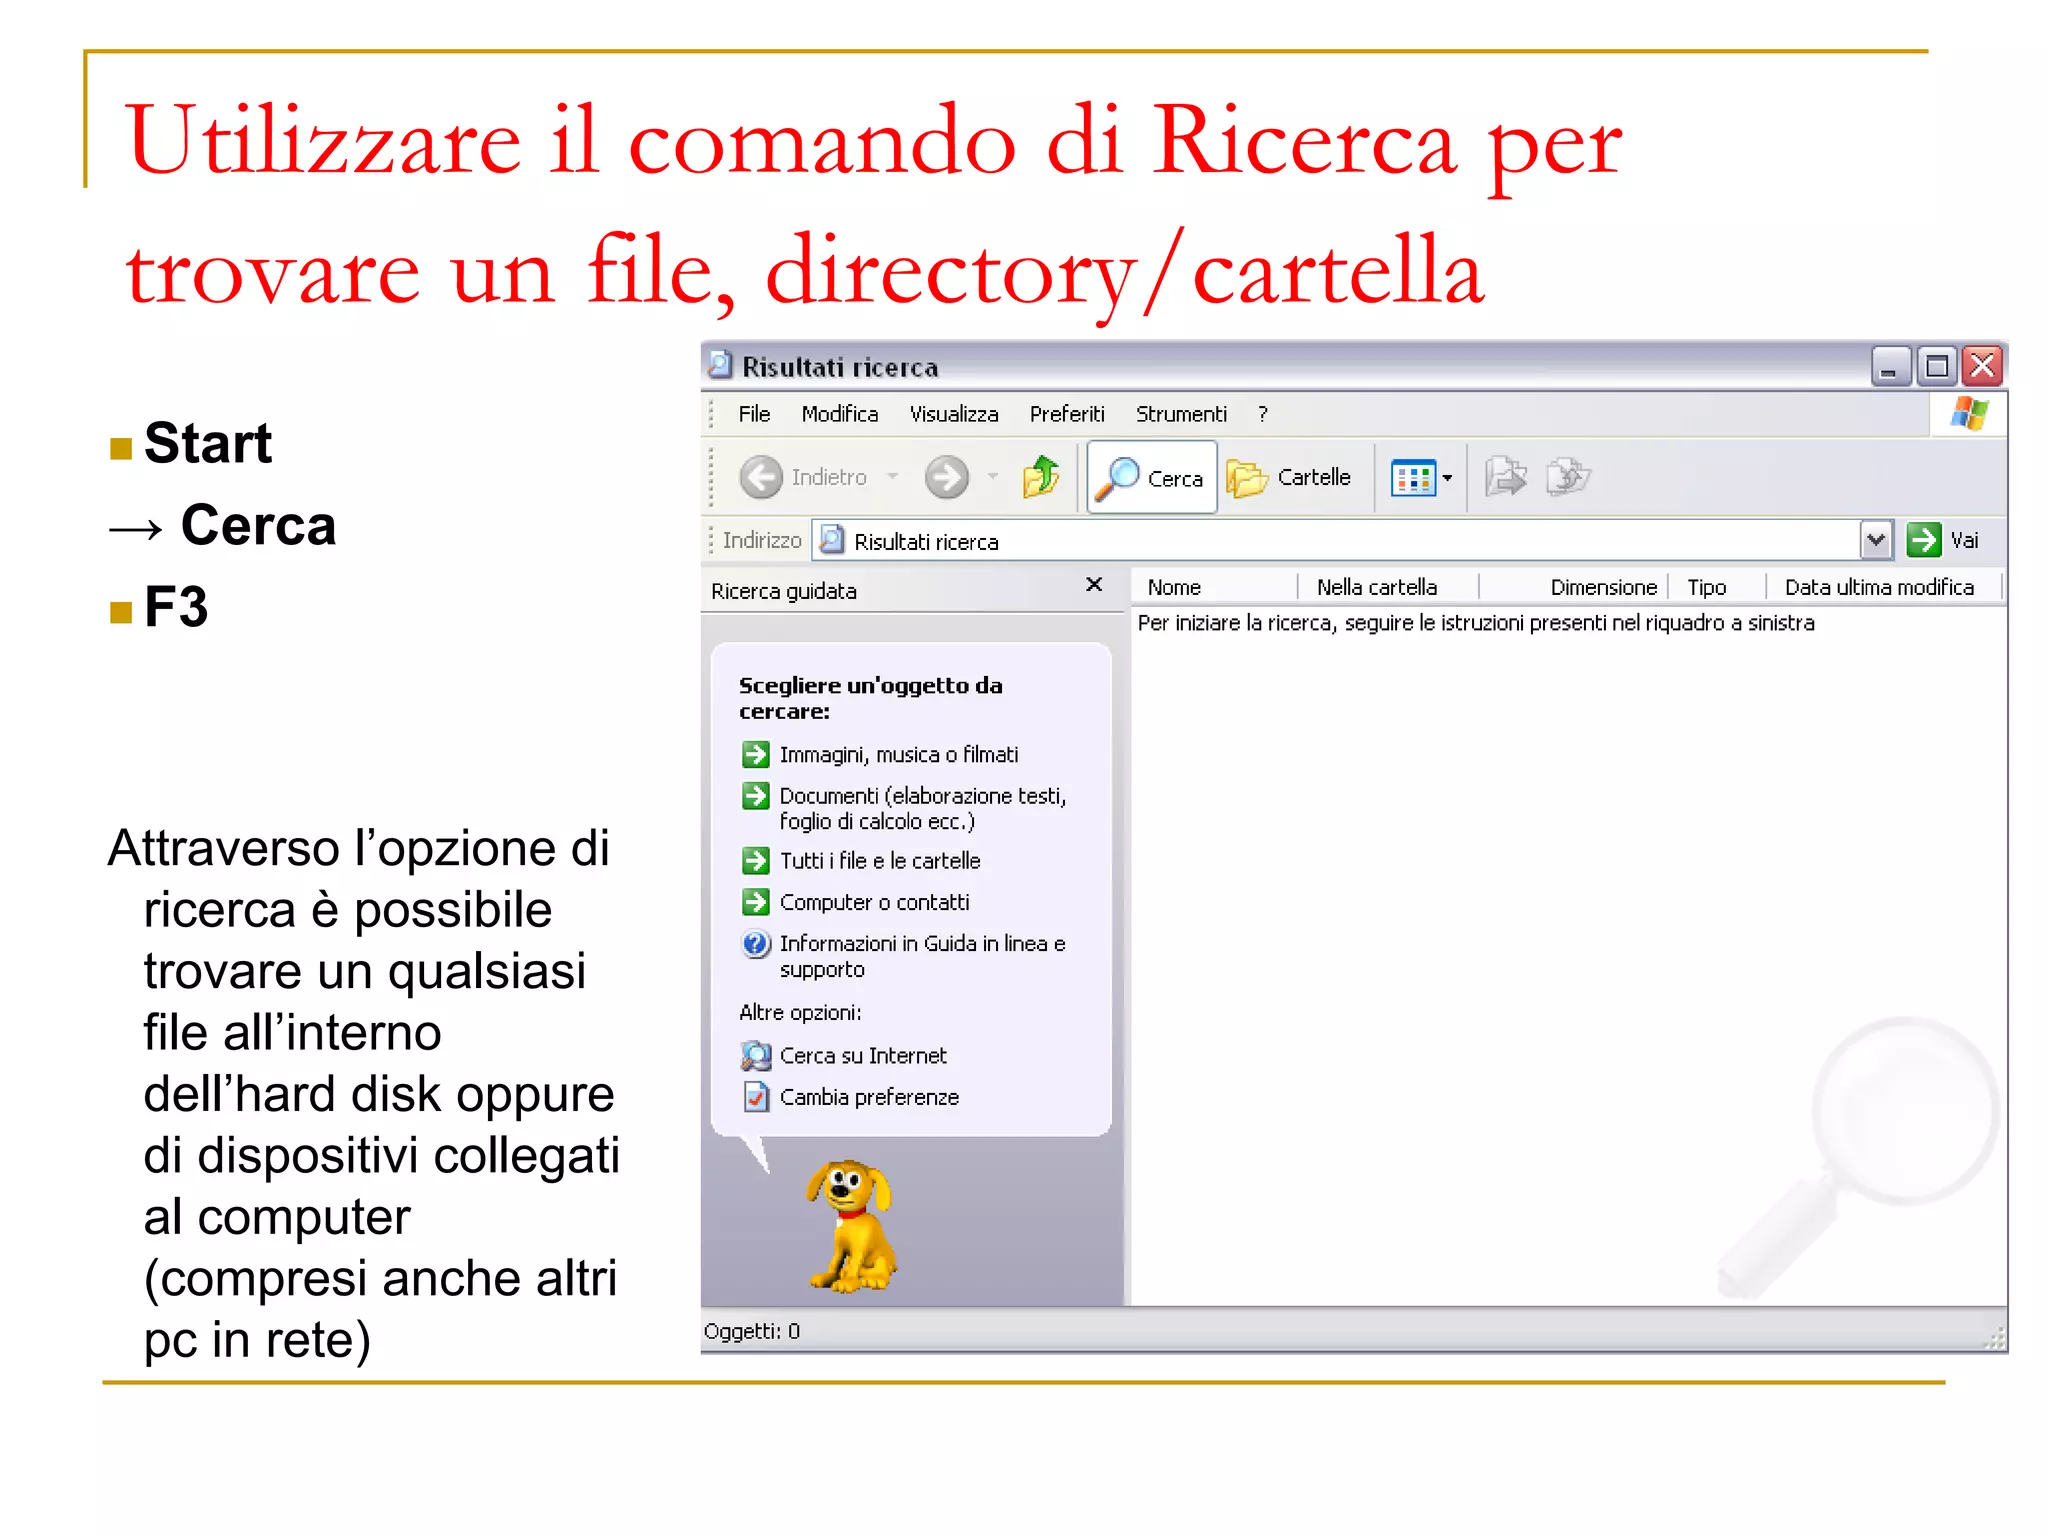This screenshot has width=2048, height=1536.
Task: Click the forward arrow icon
Action: tap(946, 477)
